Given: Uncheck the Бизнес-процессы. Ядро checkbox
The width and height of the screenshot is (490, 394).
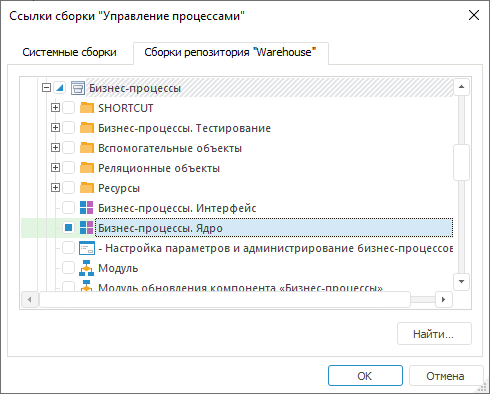Looking at the screenshot, I should point(69,228).
